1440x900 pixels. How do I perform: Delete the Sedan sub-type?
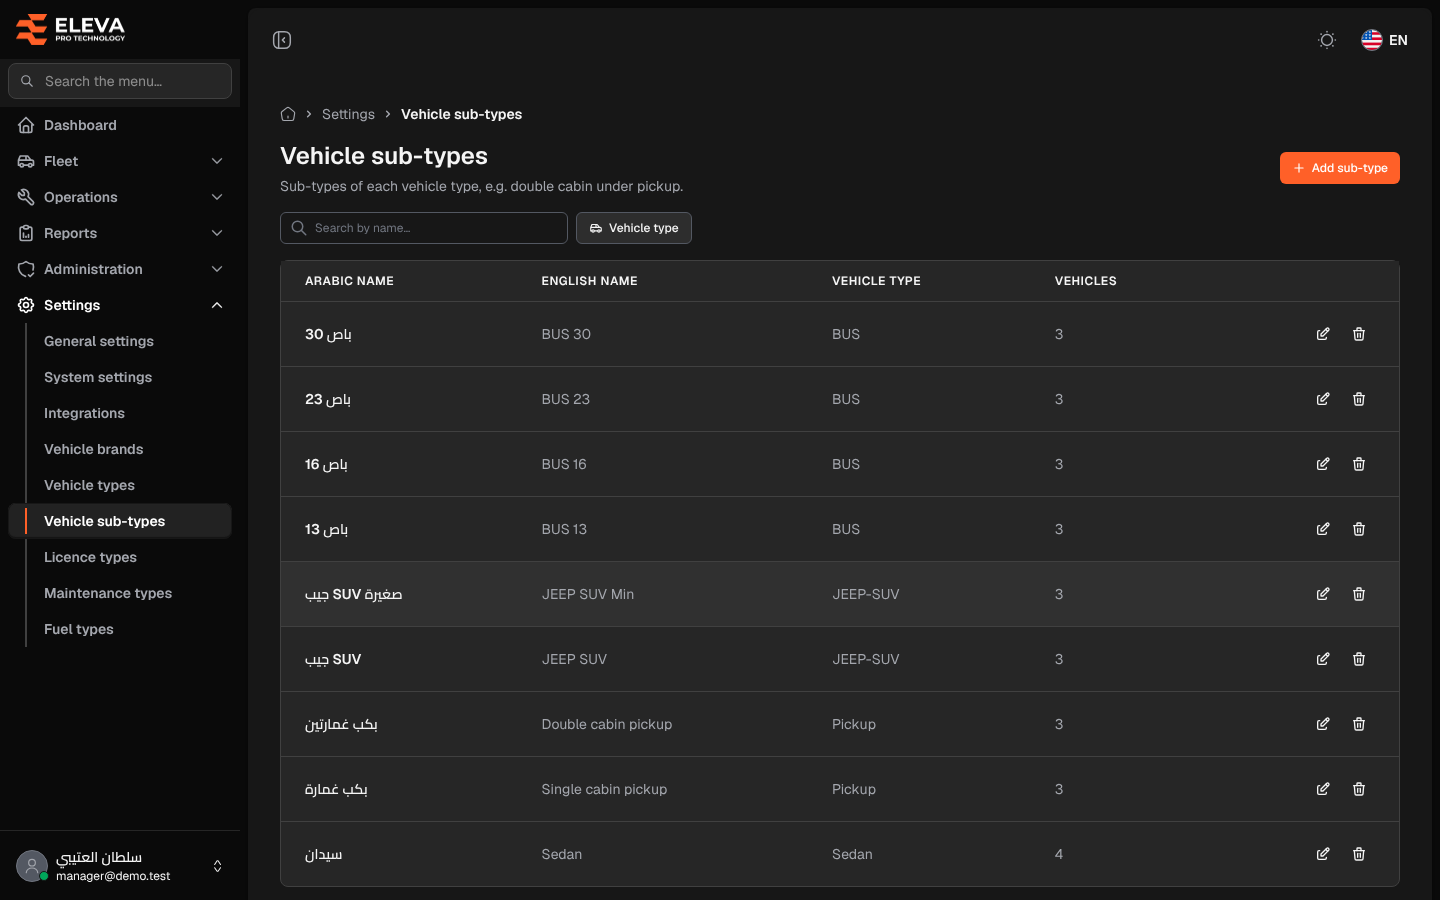coord(1359,854)
